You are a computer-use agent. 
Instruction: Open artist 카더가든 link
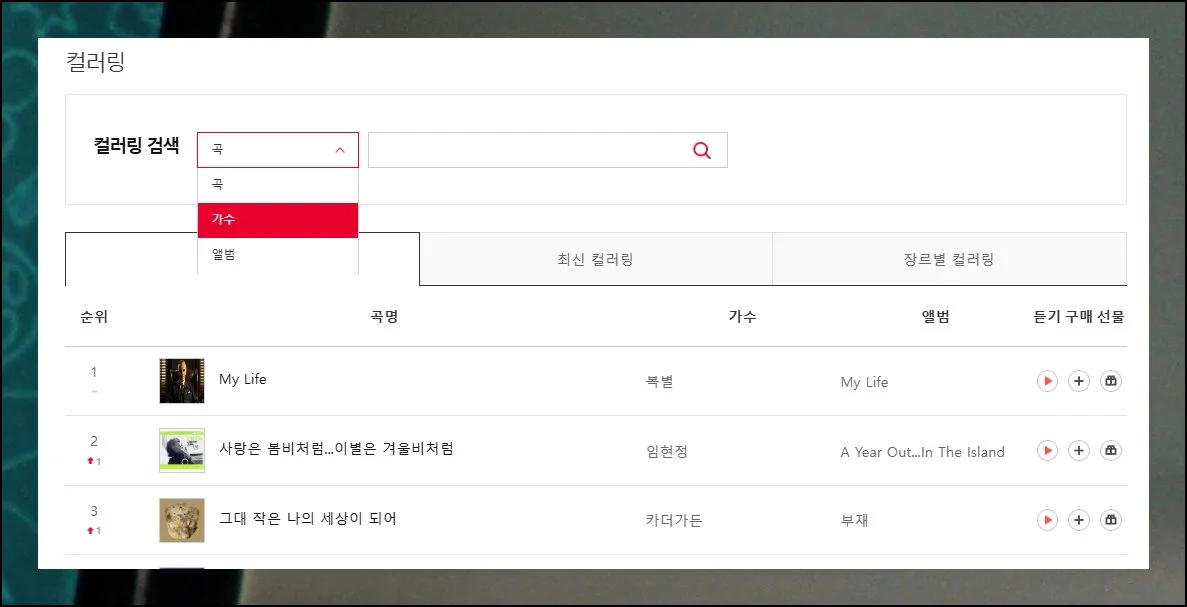[674, 520]
